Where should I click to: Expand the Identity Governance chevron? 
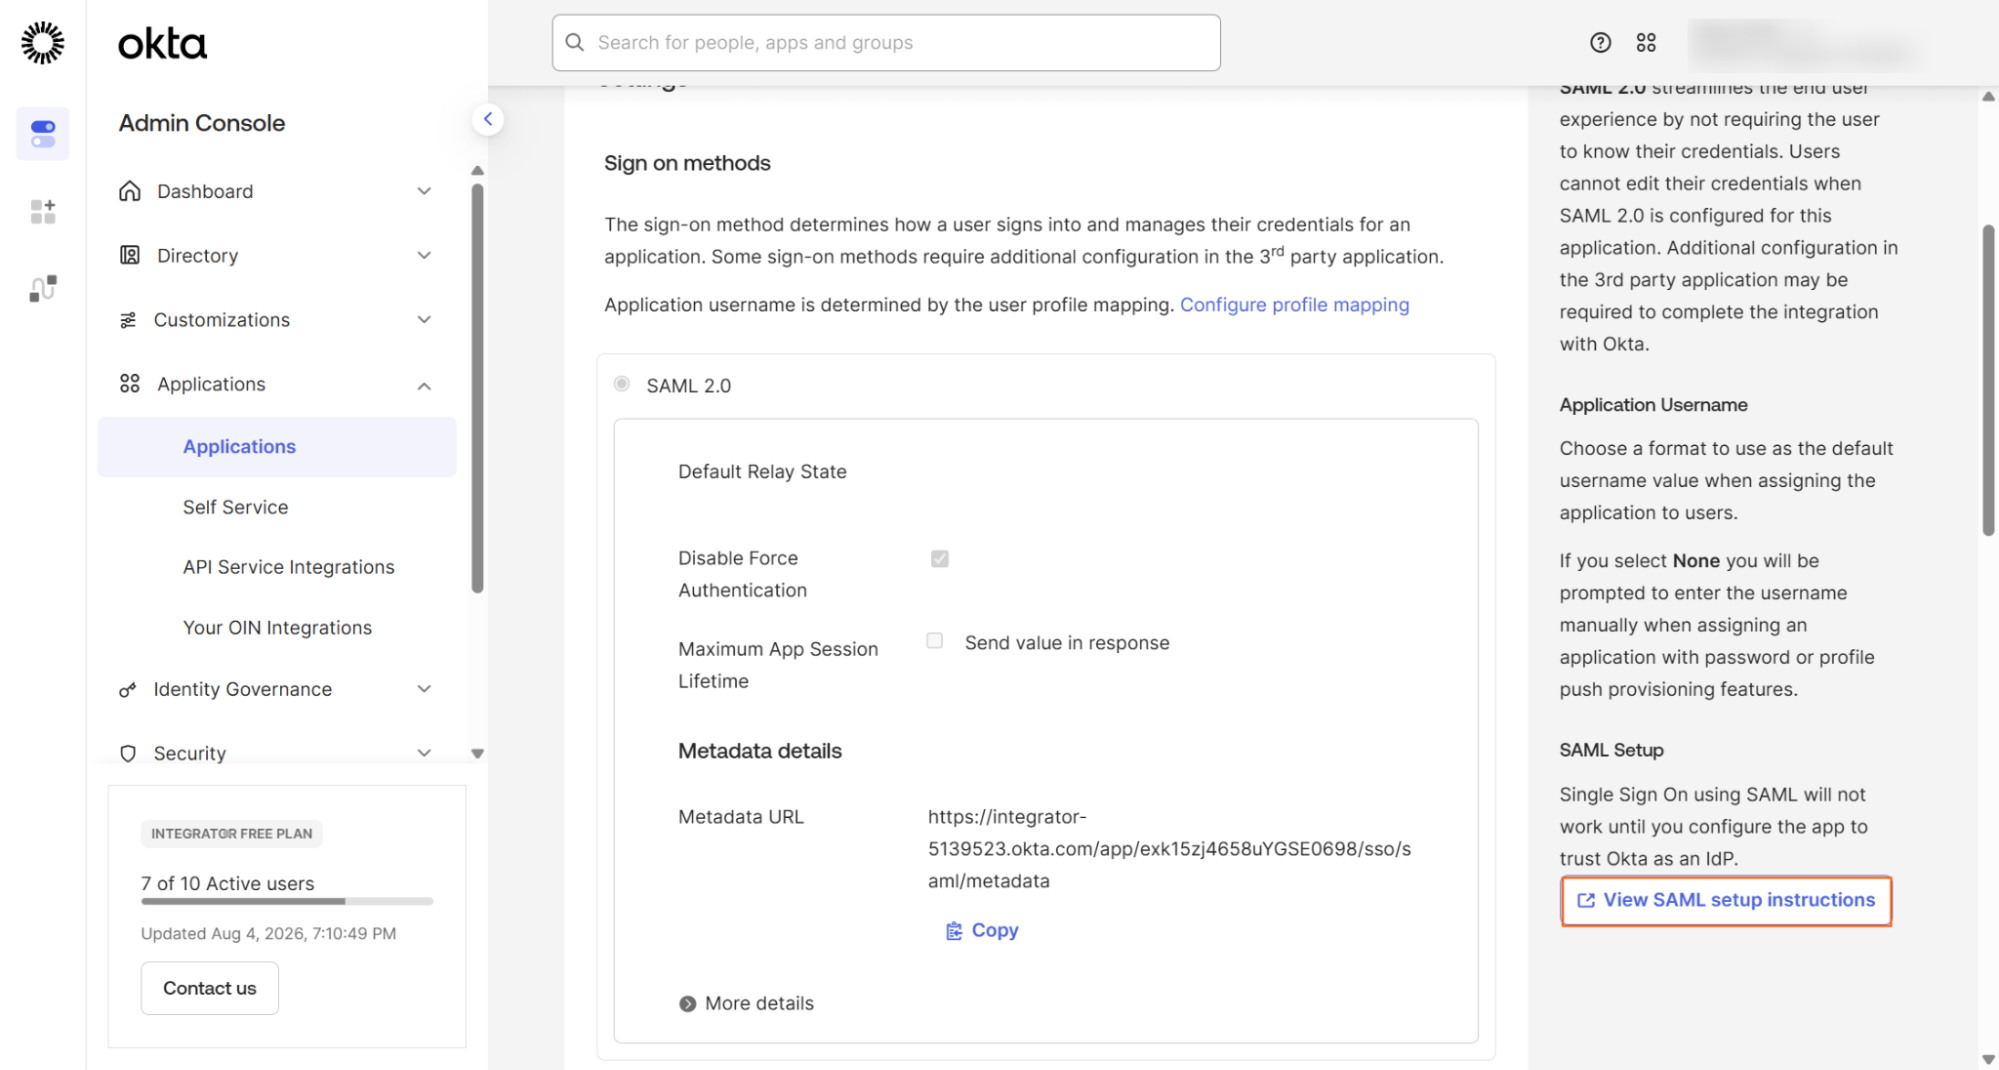point(424,689)
